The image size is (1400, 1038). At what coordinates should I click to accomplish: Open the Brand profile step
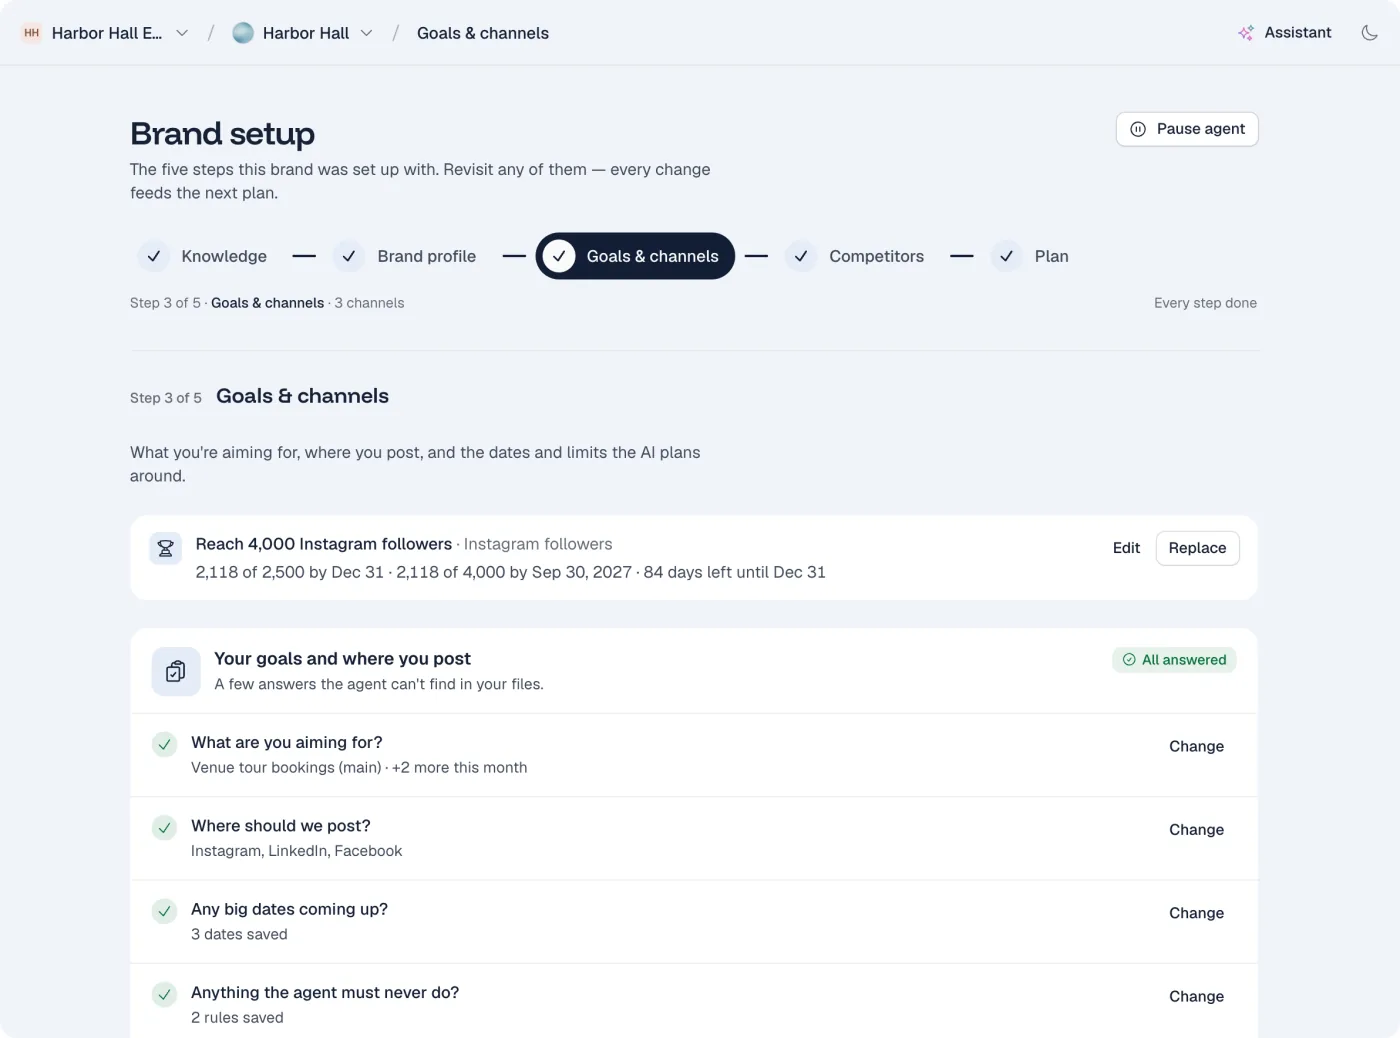(x=406, y=256)
